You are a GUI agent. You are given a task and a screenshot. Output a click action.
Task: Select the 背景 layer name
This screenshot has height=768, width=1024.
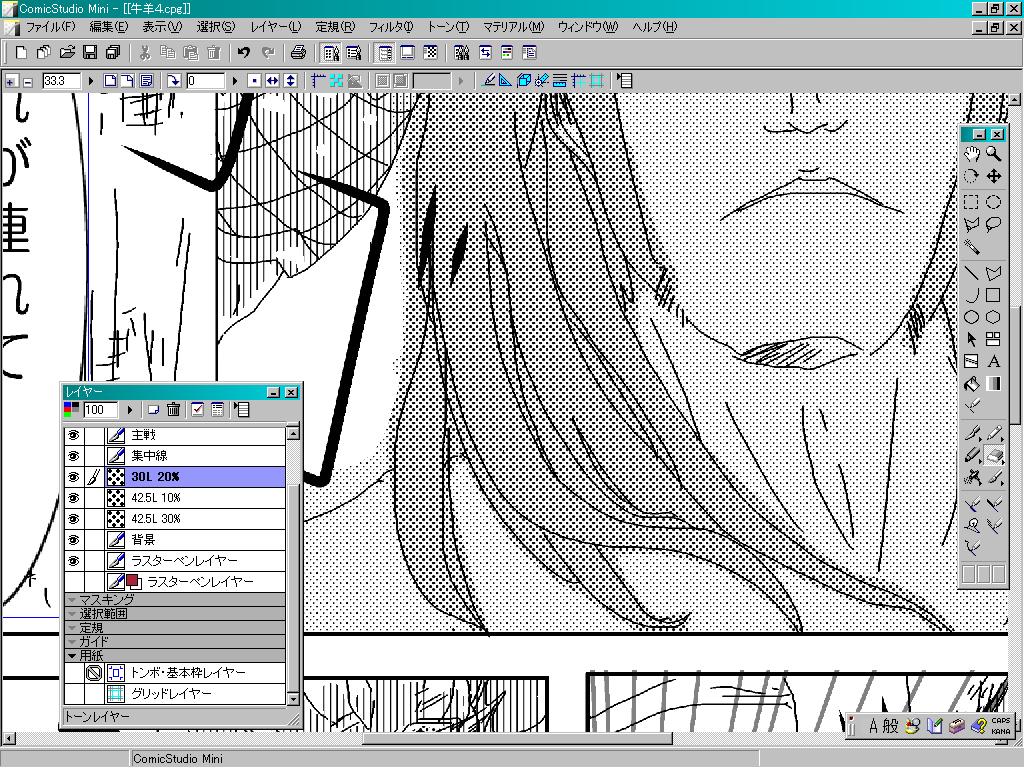coord(143,539)
